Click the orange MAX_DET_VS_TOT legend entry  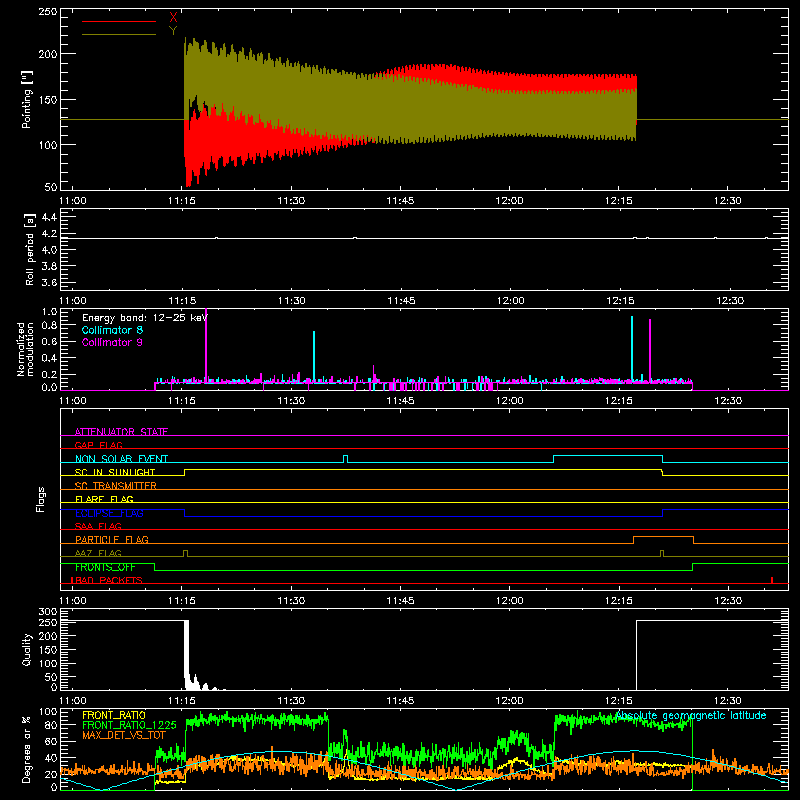[x=123, y=735]
